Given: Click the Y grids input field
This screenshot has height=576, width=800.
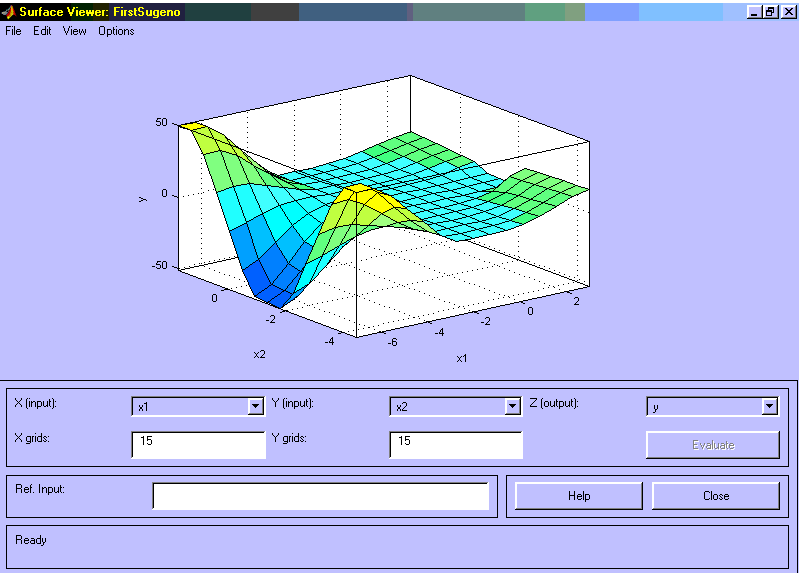Looking at the screenshot, I should pos(456,445).
